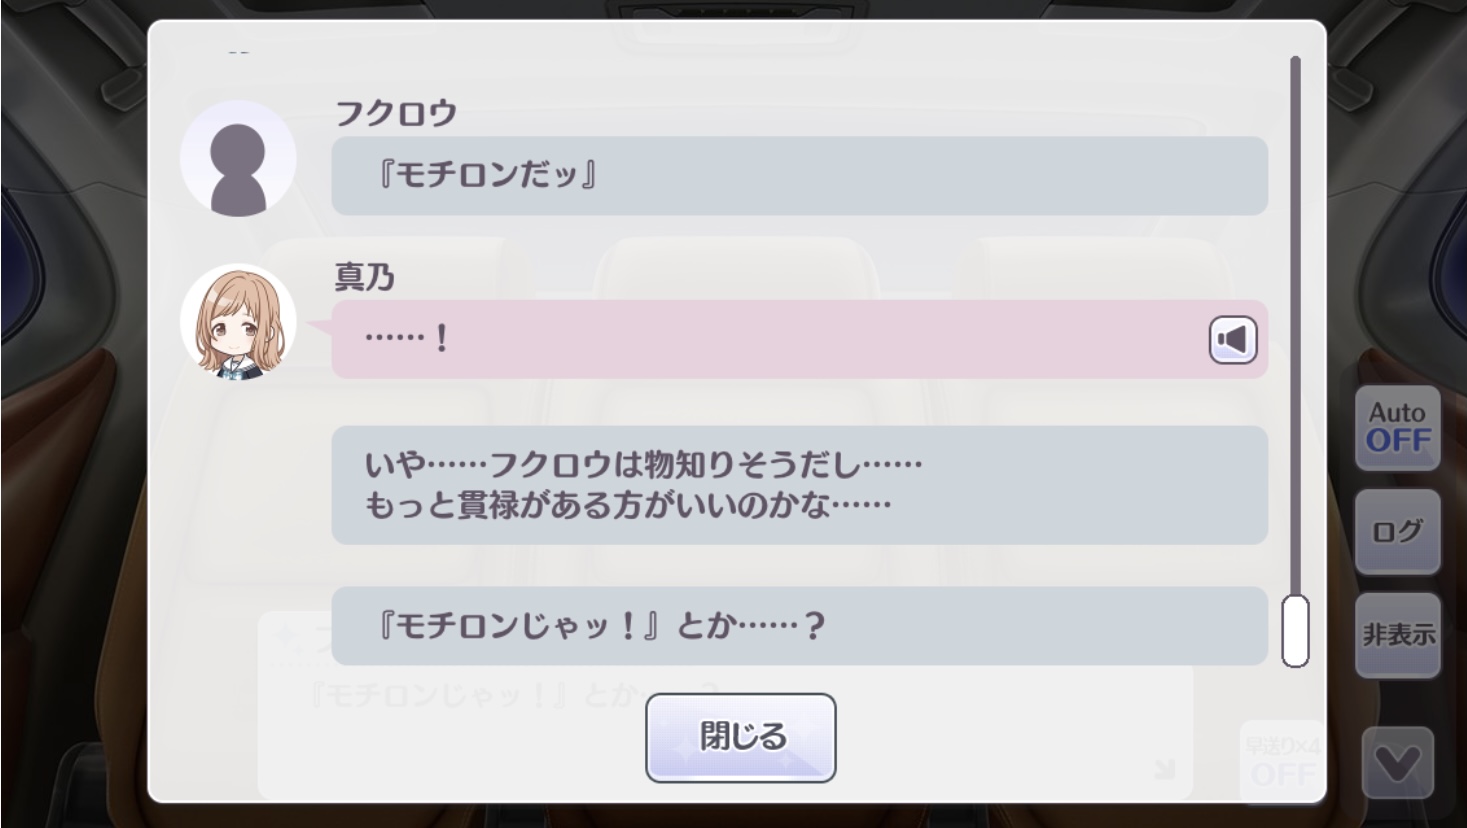Click the upper part of scrollbar track
1467x828 pixels.
[1295, 200]
